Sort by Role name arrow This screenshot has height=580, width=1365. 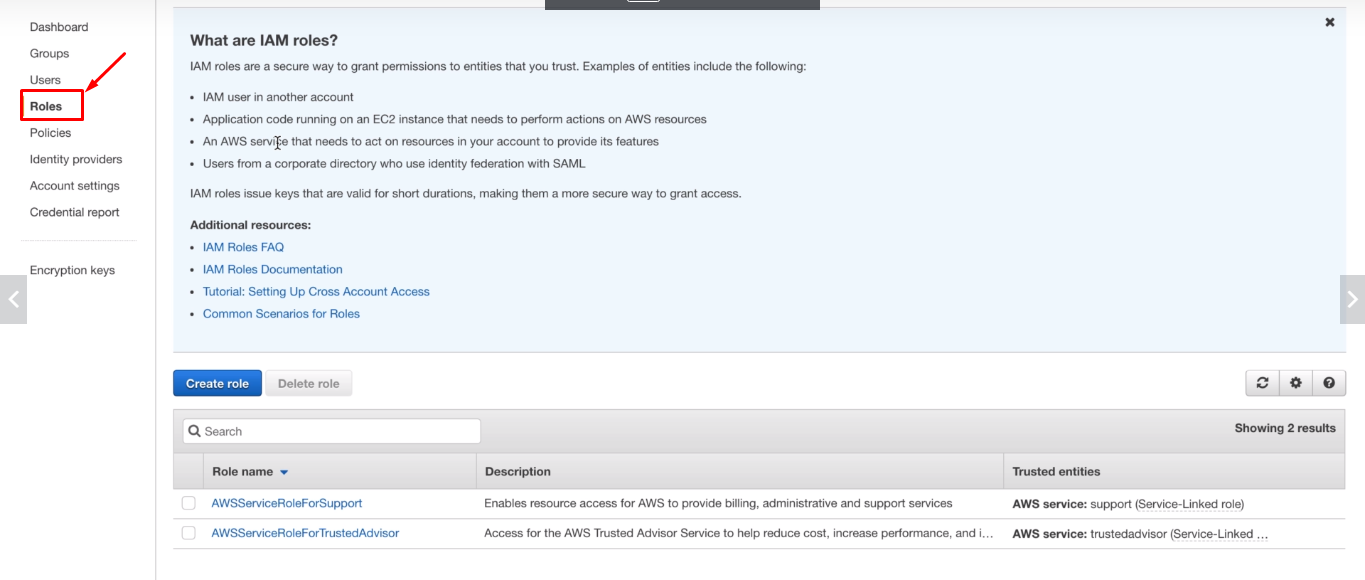click(284, 472)
